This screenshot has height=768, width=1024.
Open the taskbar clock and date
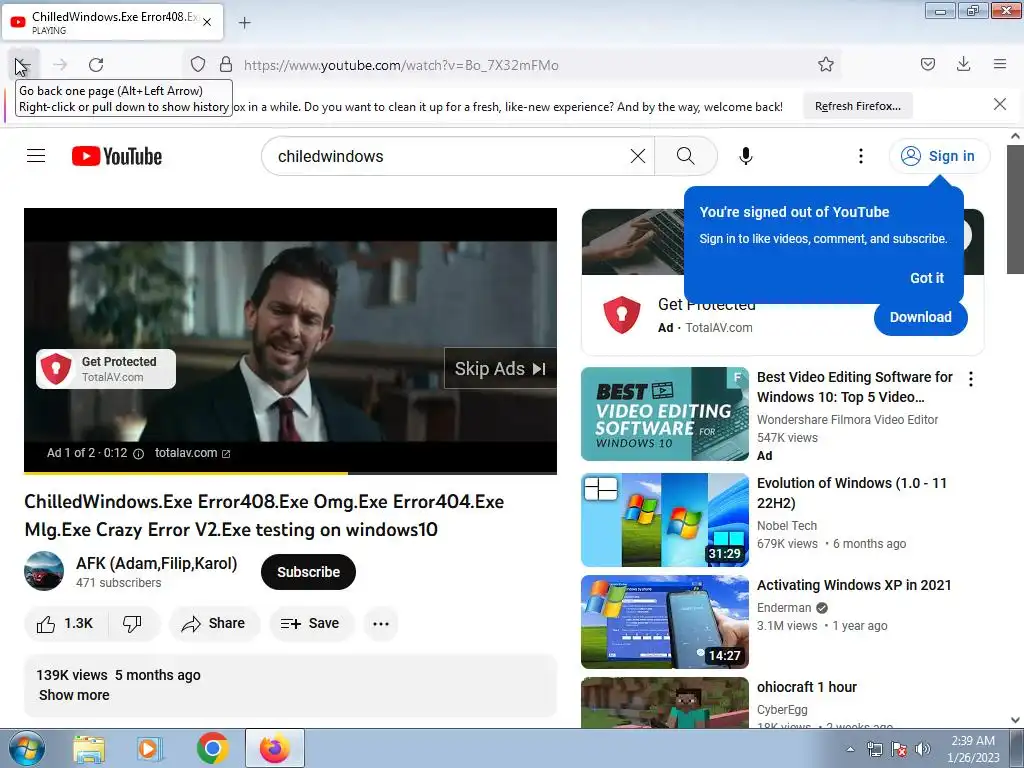pos(973,749)
